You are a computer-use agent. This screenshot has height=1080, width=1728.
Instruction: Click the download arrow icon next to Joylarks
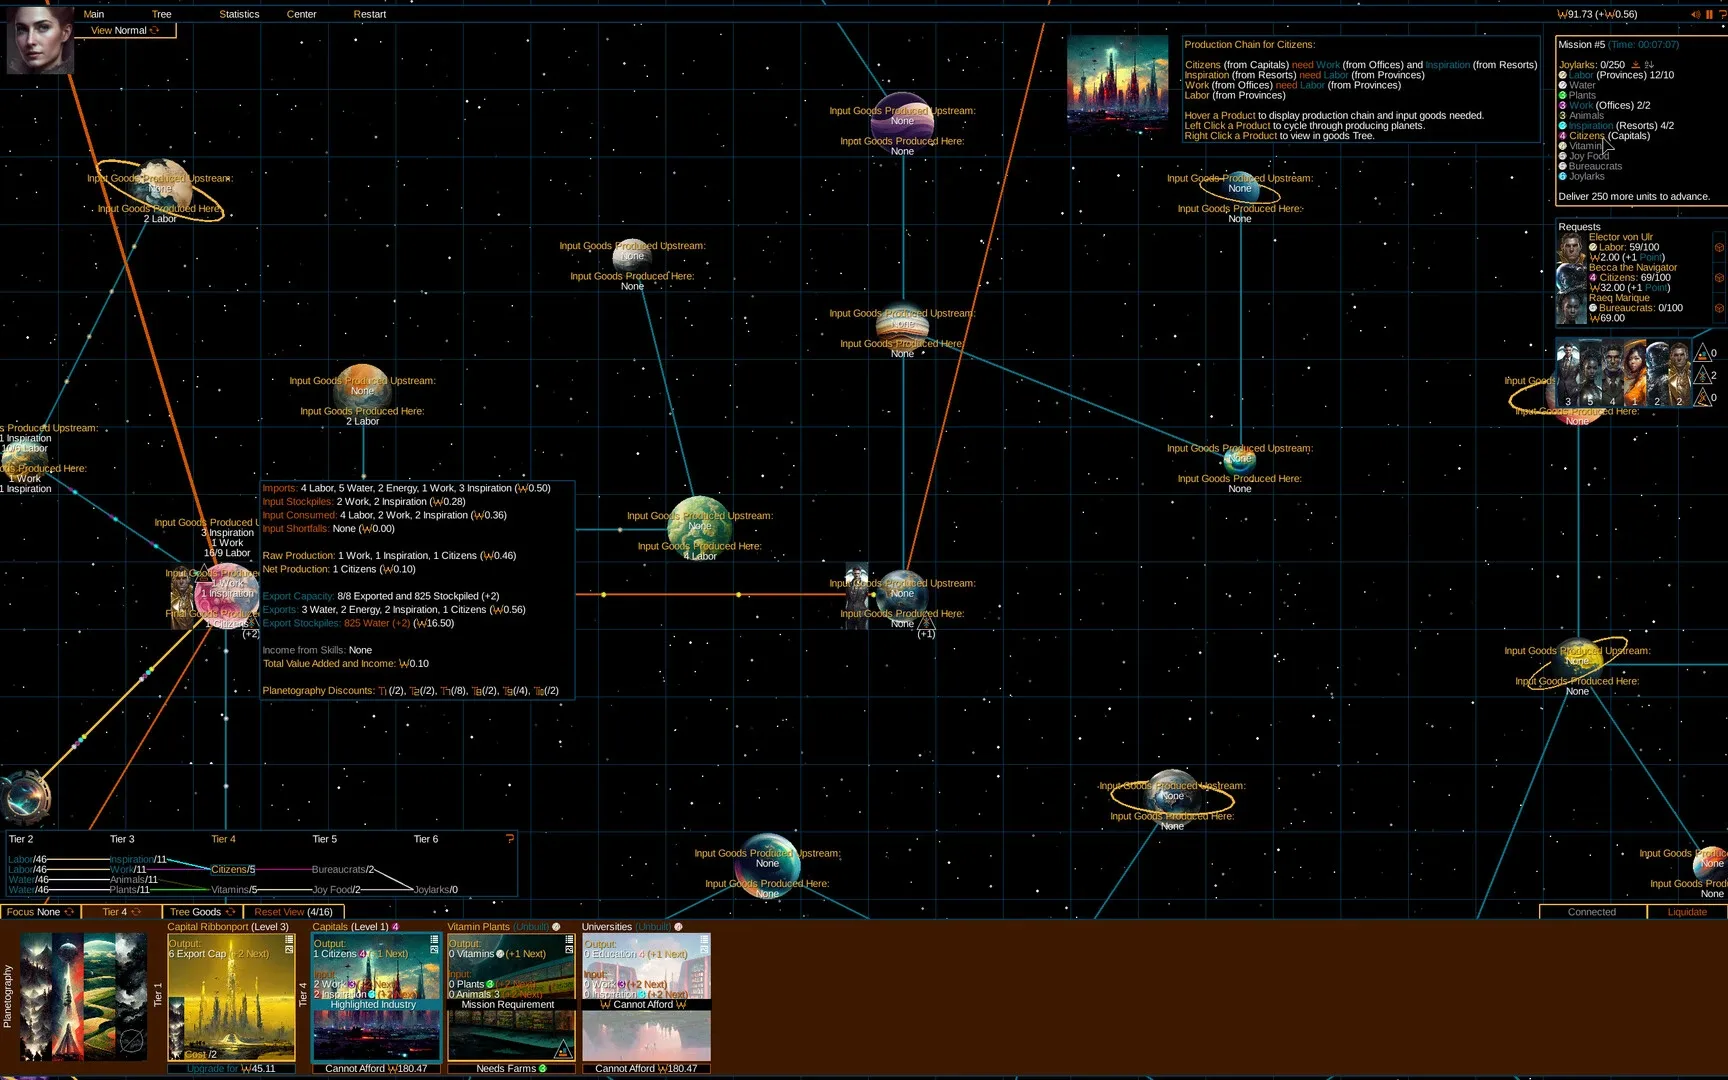pos(1636,65)
